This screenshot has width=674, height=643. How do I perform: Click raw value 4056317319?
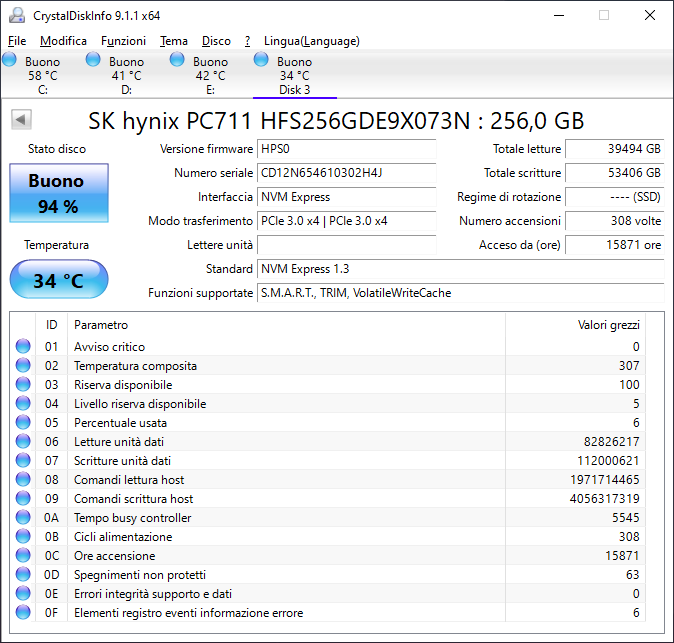pos(604,499)
